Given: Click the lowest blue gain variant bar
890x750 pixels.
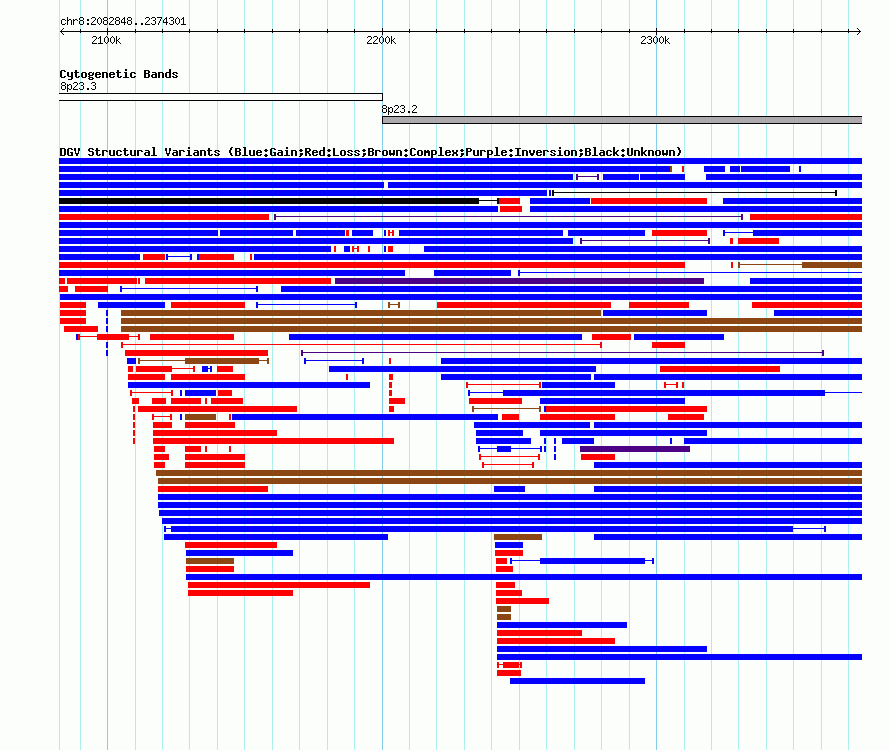Looking at the screenshot, I should [x=577, y=681].
